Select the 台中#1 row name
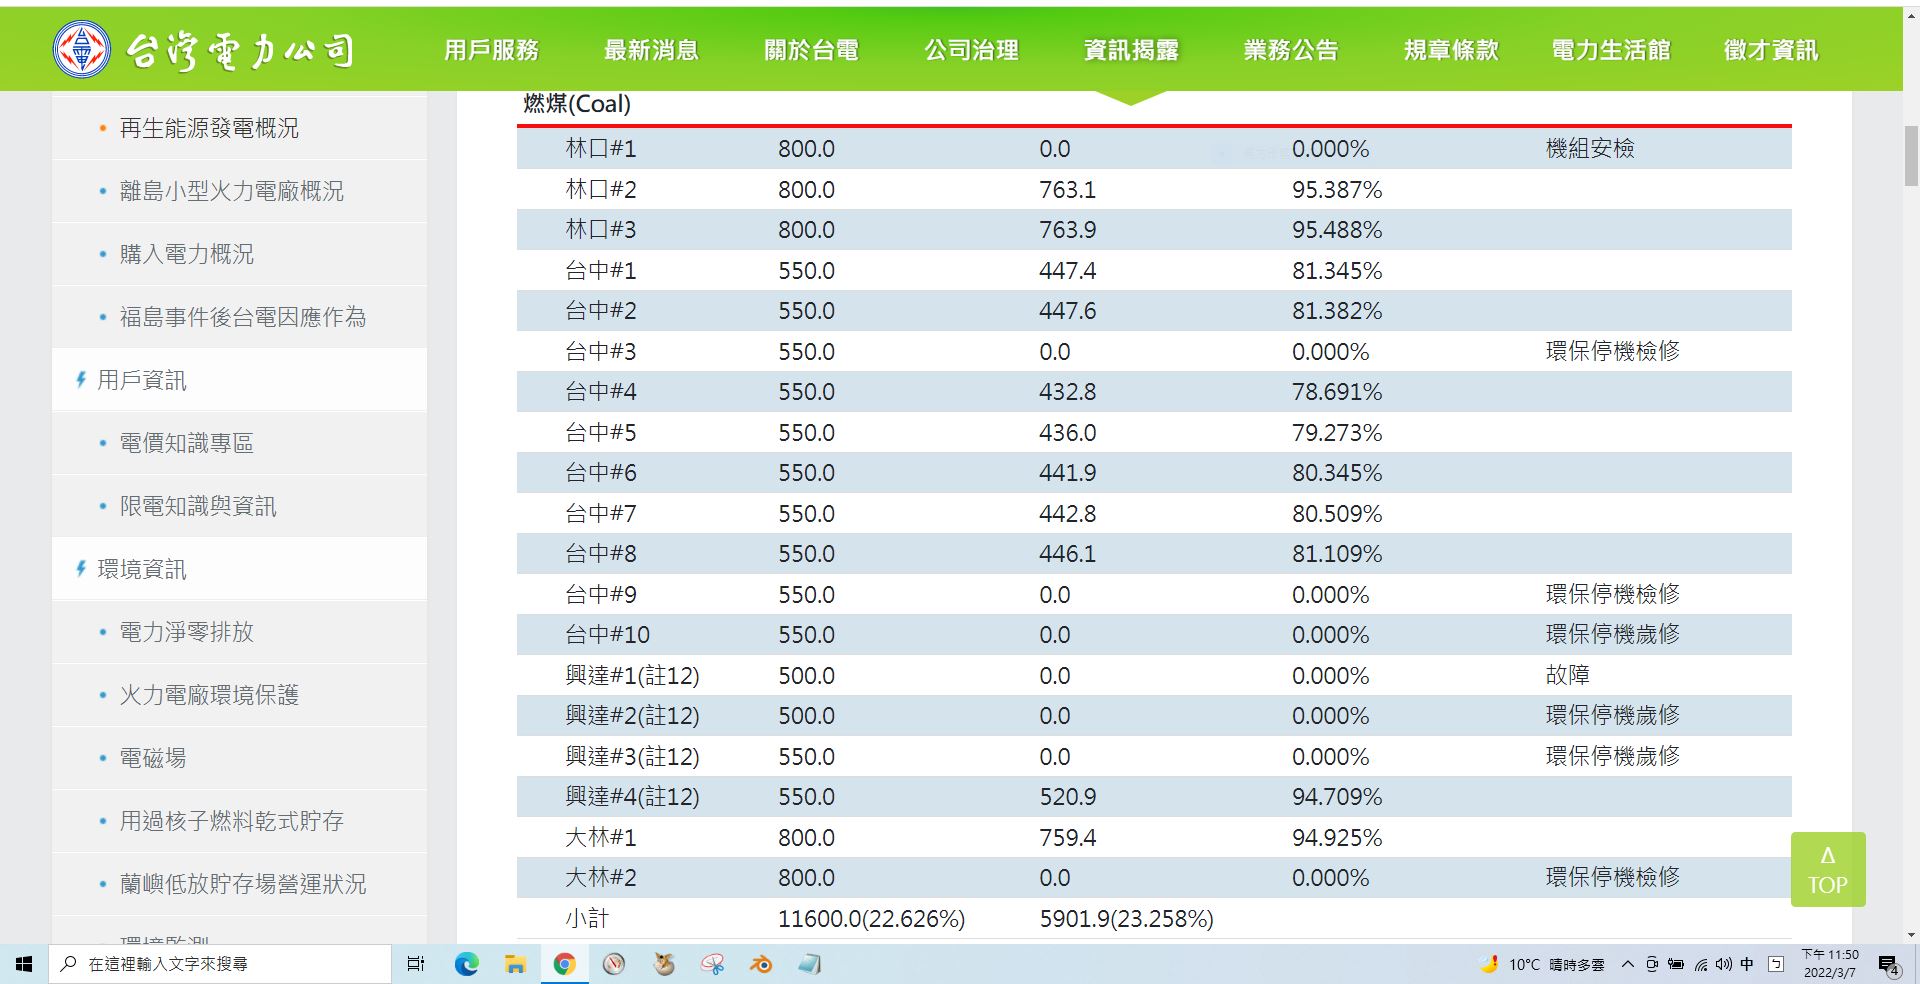 tap(600, 270)
